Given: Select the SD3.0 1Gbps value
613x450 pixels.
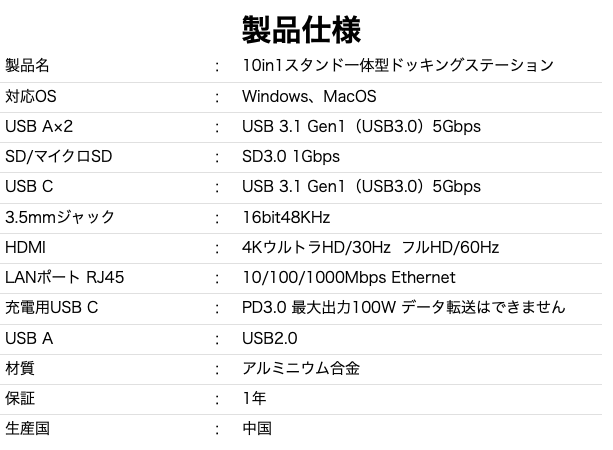Looking at the screenshot, I should click(x=291, y=156).
